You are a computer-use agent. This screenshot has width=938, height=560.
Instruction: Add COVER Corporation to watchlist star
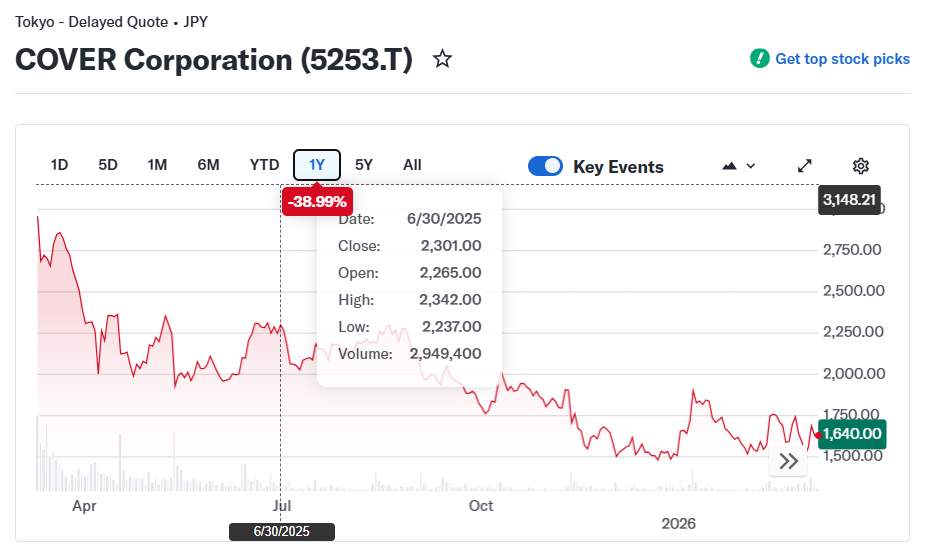pyautogui.click(x=442, y=59)
